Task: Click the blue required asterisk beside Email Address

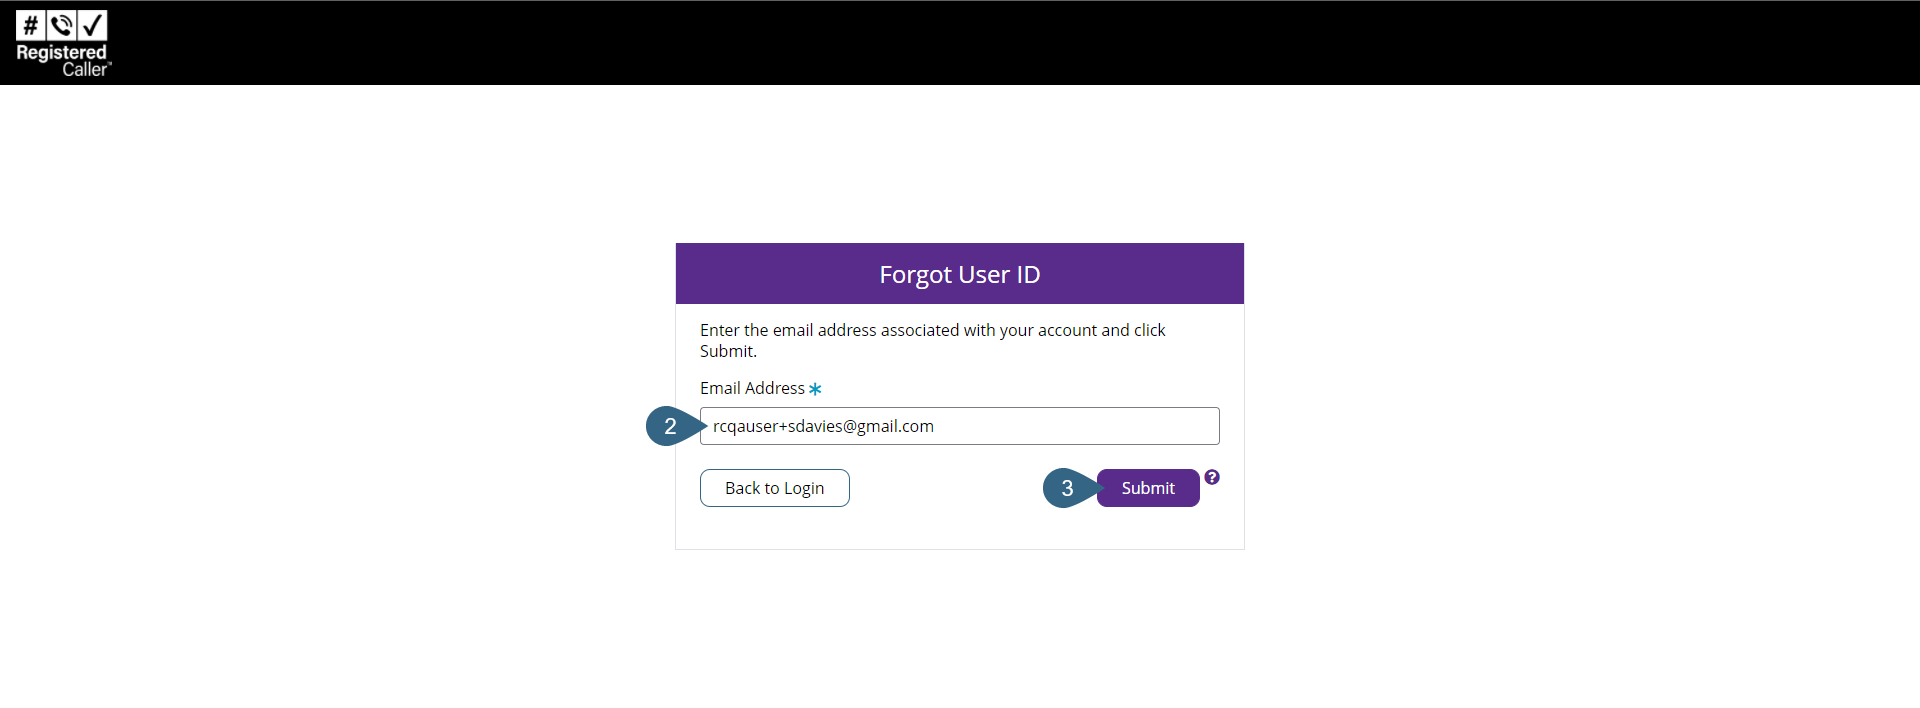Action: click(815, 389)
